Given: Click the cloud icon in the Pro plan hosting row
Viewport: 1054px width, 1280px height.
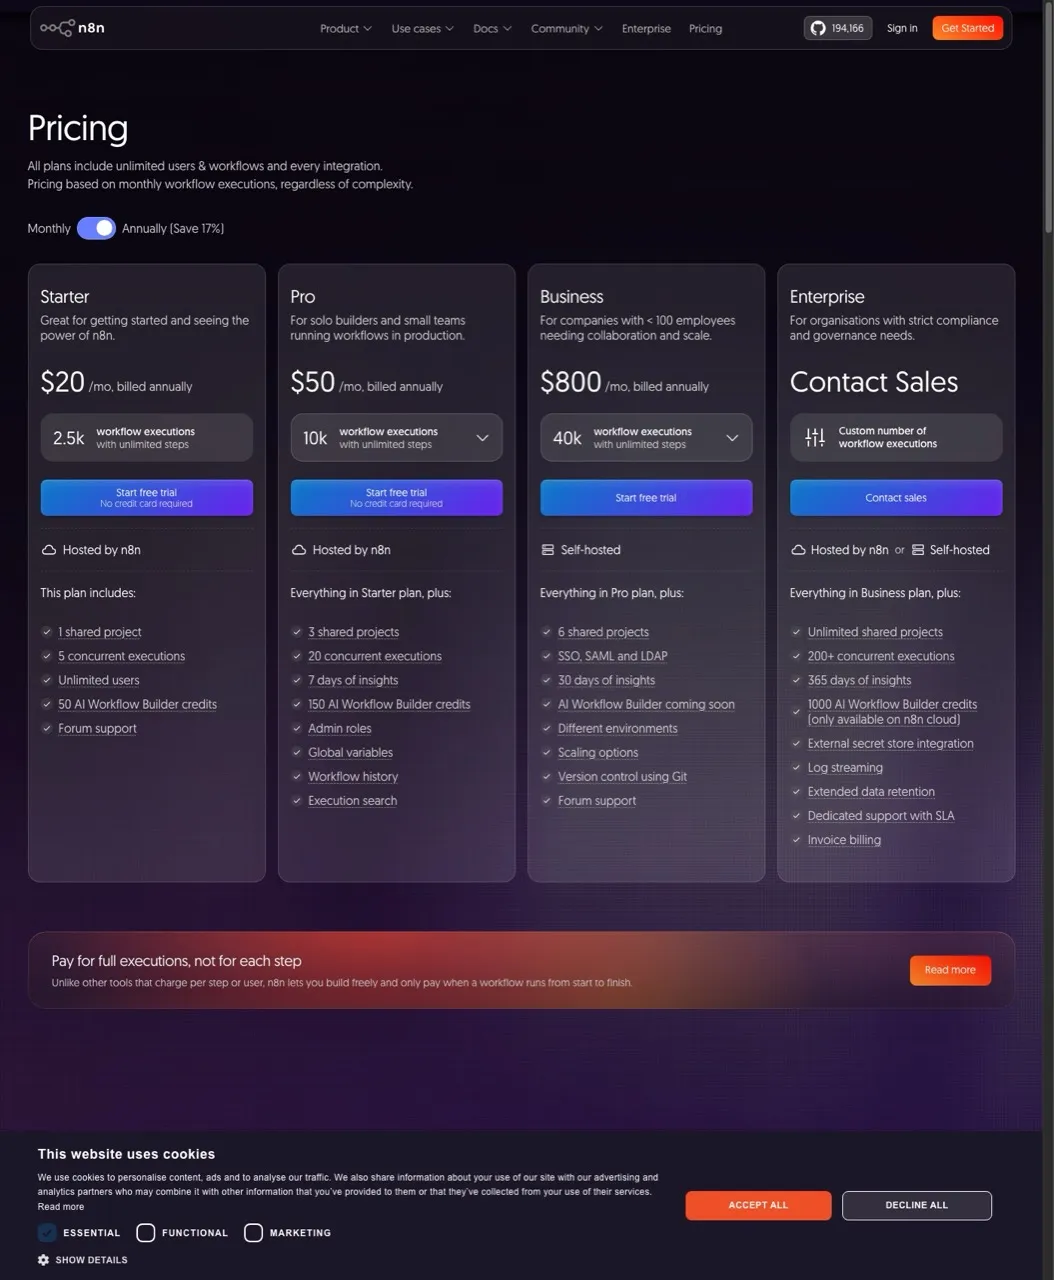Looking at the screenshot, I should click(298, 550).
